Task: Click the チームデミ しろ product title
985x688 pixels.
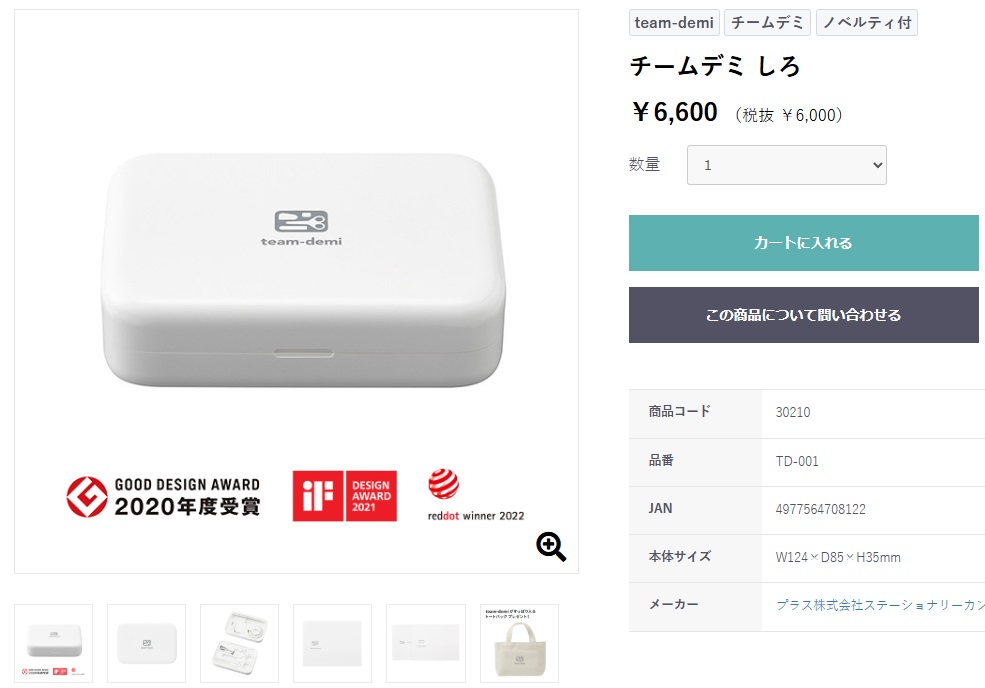Action: pos(715,67)
